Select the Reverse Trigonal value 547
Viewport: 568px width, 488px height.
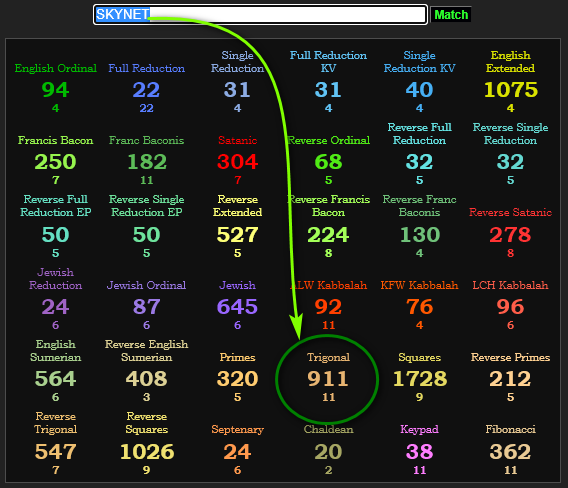[x=55, y=451]
